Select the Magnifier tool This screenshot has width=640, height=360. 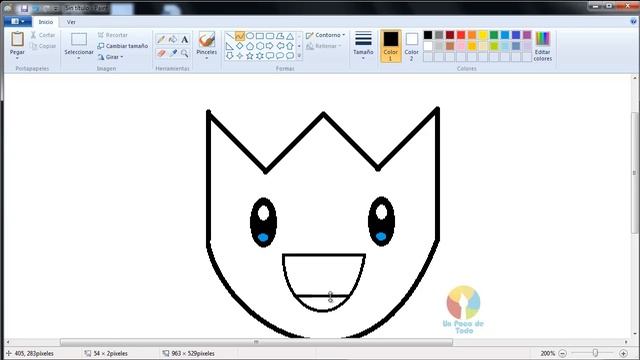(x=185, y=53)
